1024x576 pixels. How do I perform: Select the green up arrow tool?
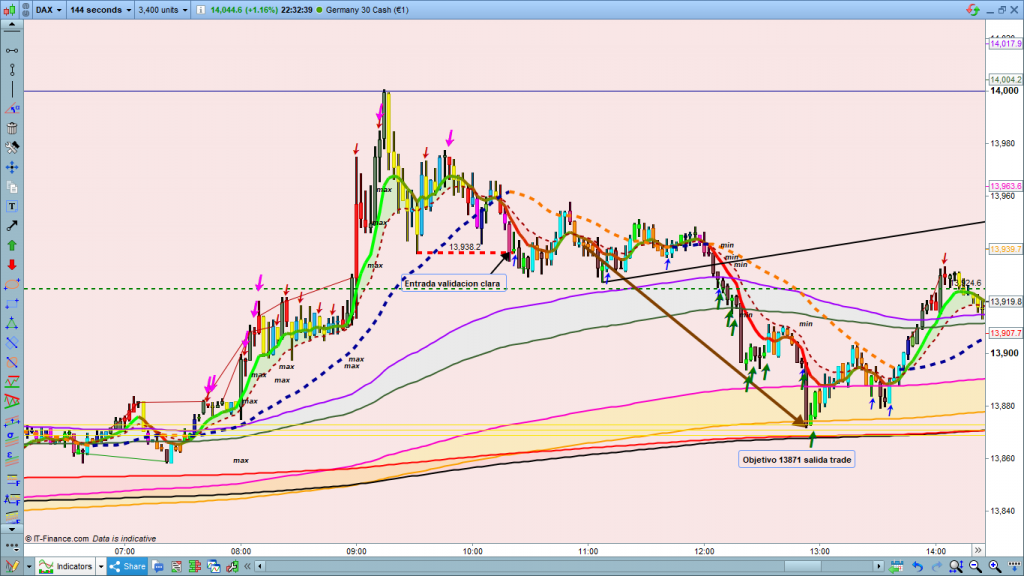click(x=11, y=245)
